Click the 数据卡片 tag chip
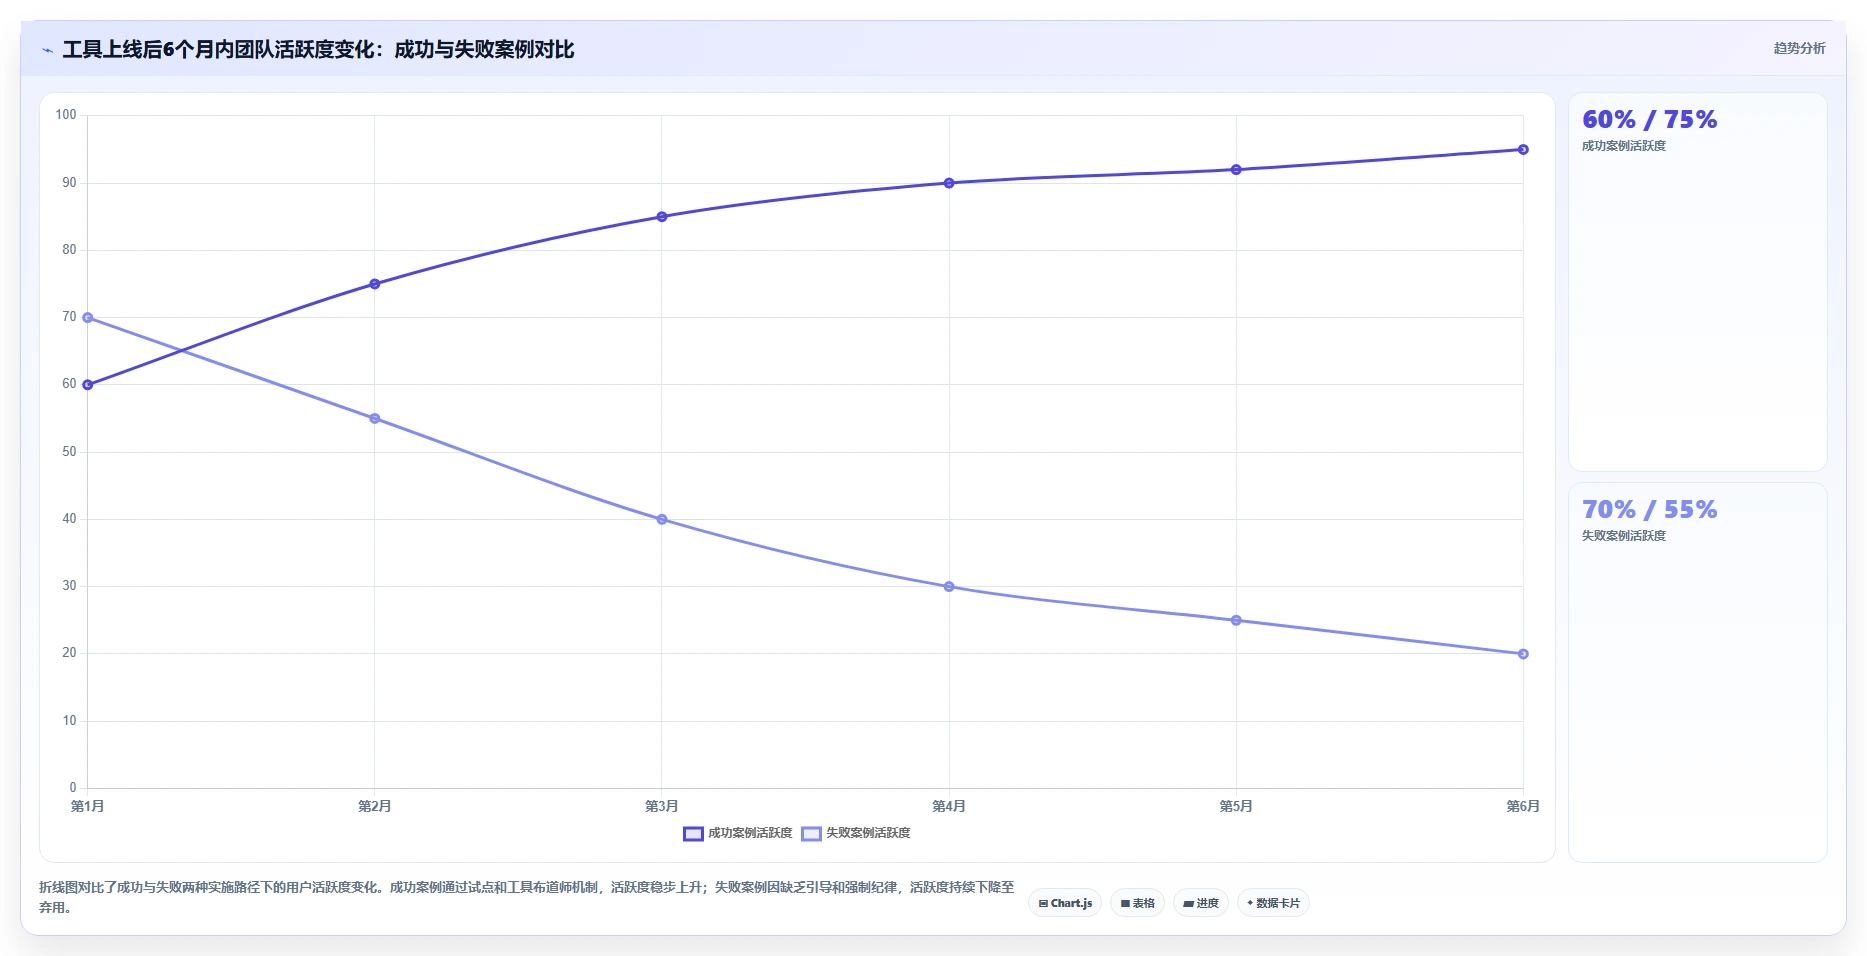Image resolution: width=1867 pixels, height=956 pixels. [x=1273, y=903]
